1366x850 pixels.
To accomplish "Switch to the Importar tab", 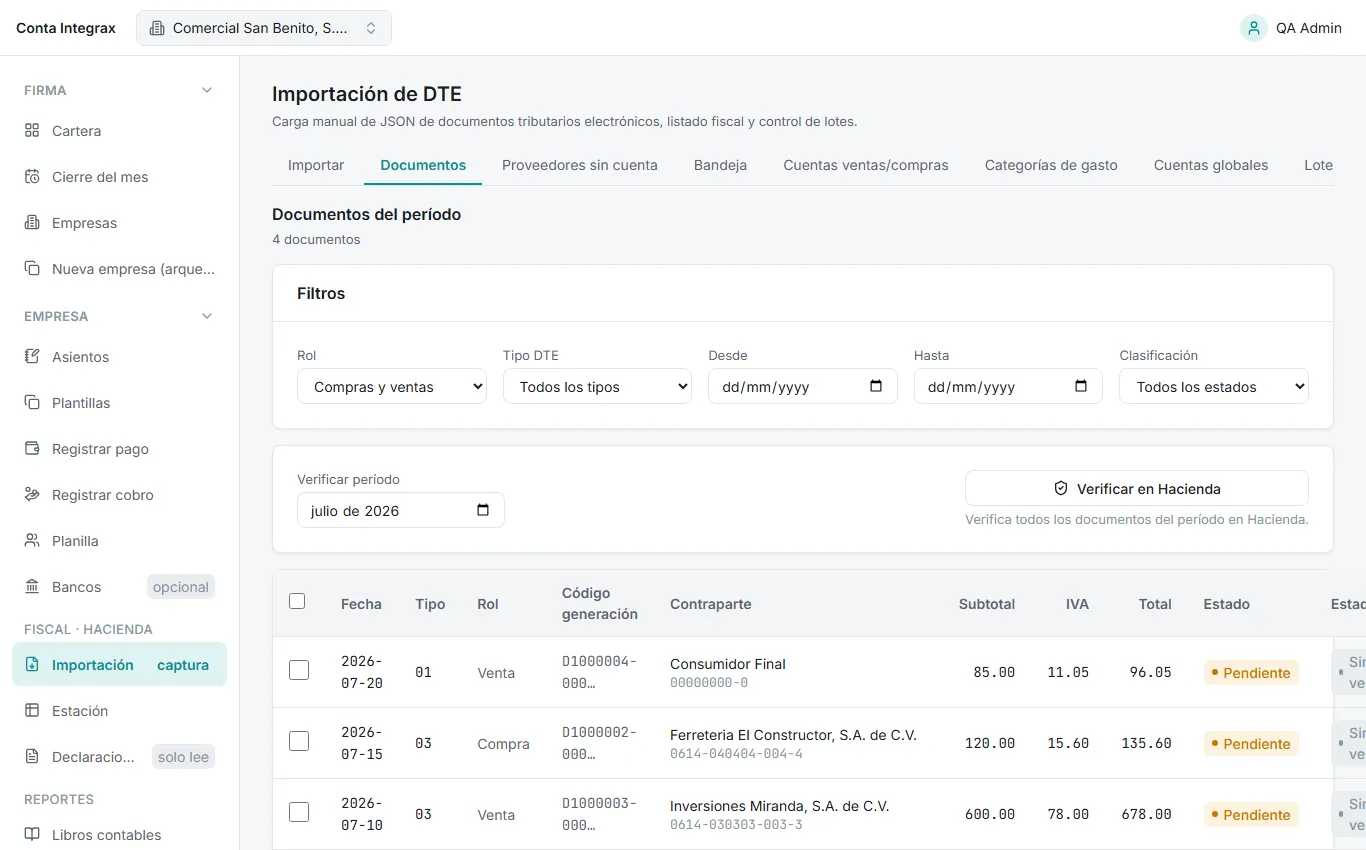I will click(x=316, y=165).
